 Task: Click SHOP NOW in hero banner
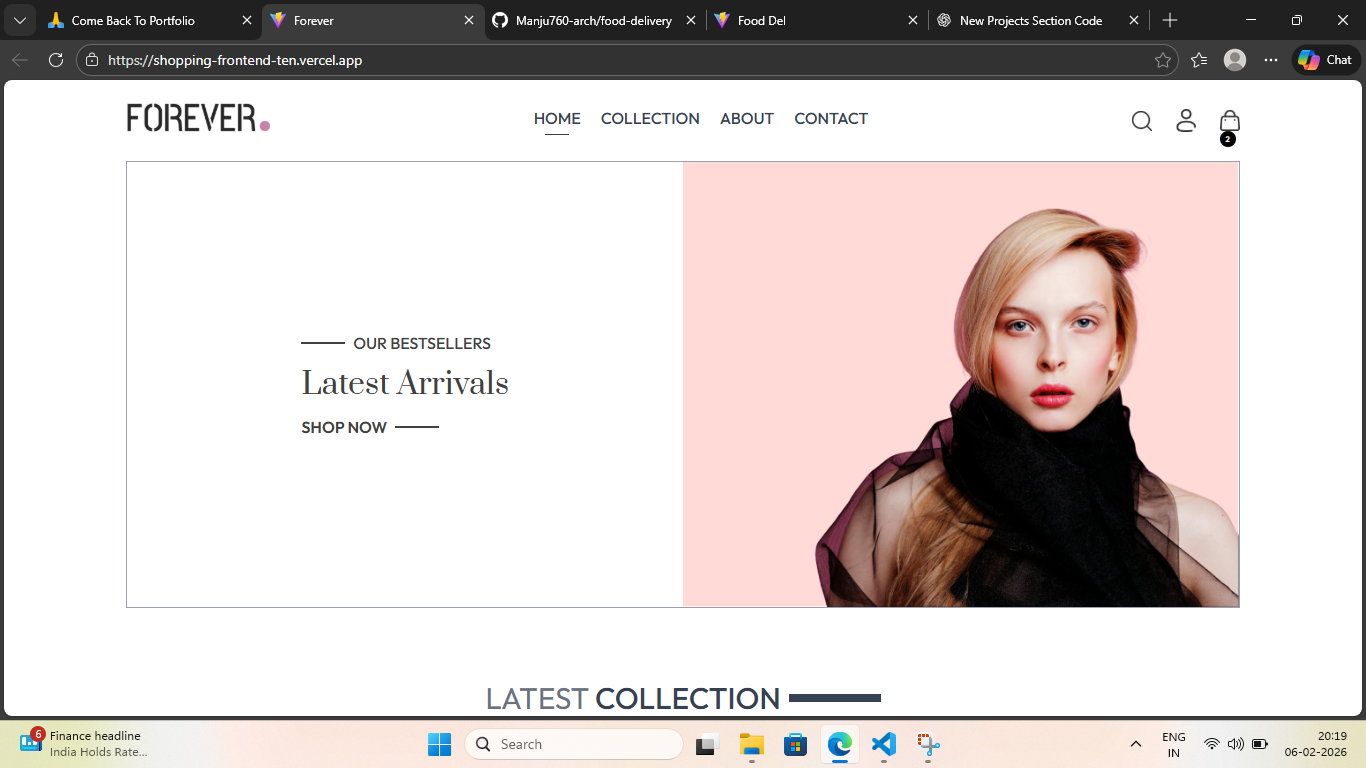click(344, 427)
